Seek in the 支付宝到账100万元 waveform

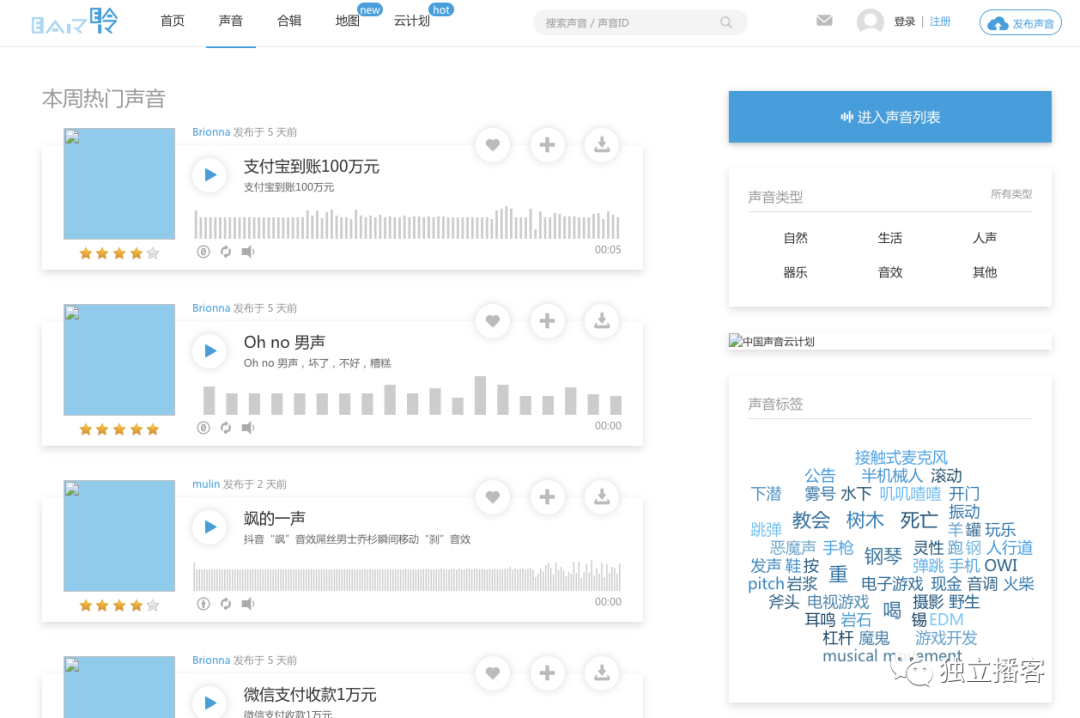pos(407,223)
